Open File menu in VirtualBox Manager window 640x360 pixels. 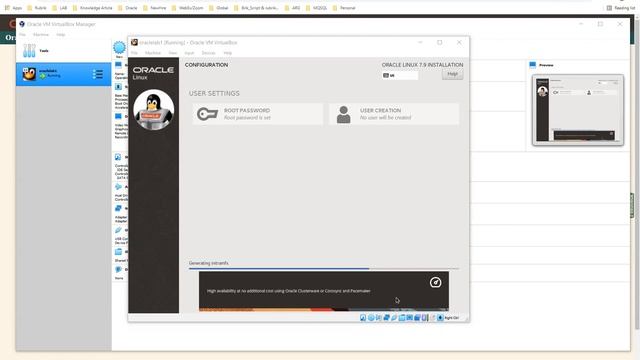22,35
